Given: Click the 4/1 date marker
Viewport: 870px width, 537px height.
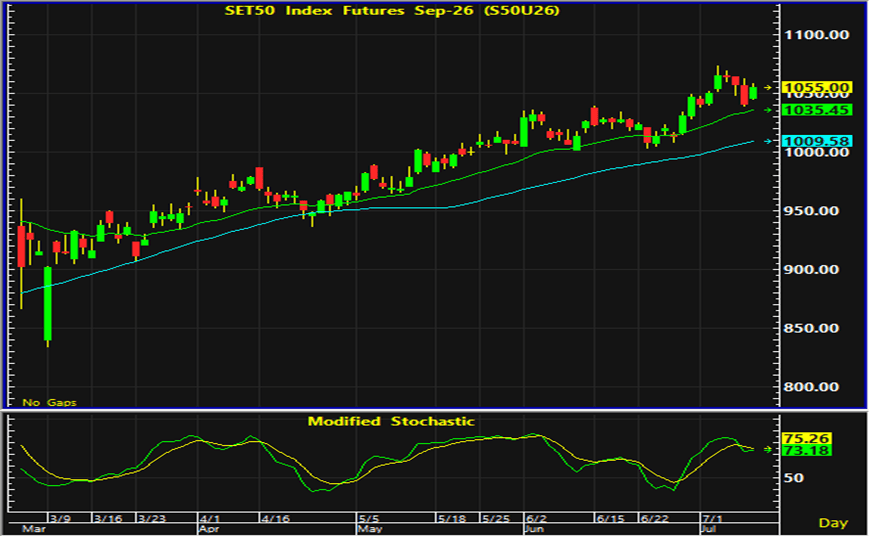Looking at the screenshot, I should click(x=210, y=519).
